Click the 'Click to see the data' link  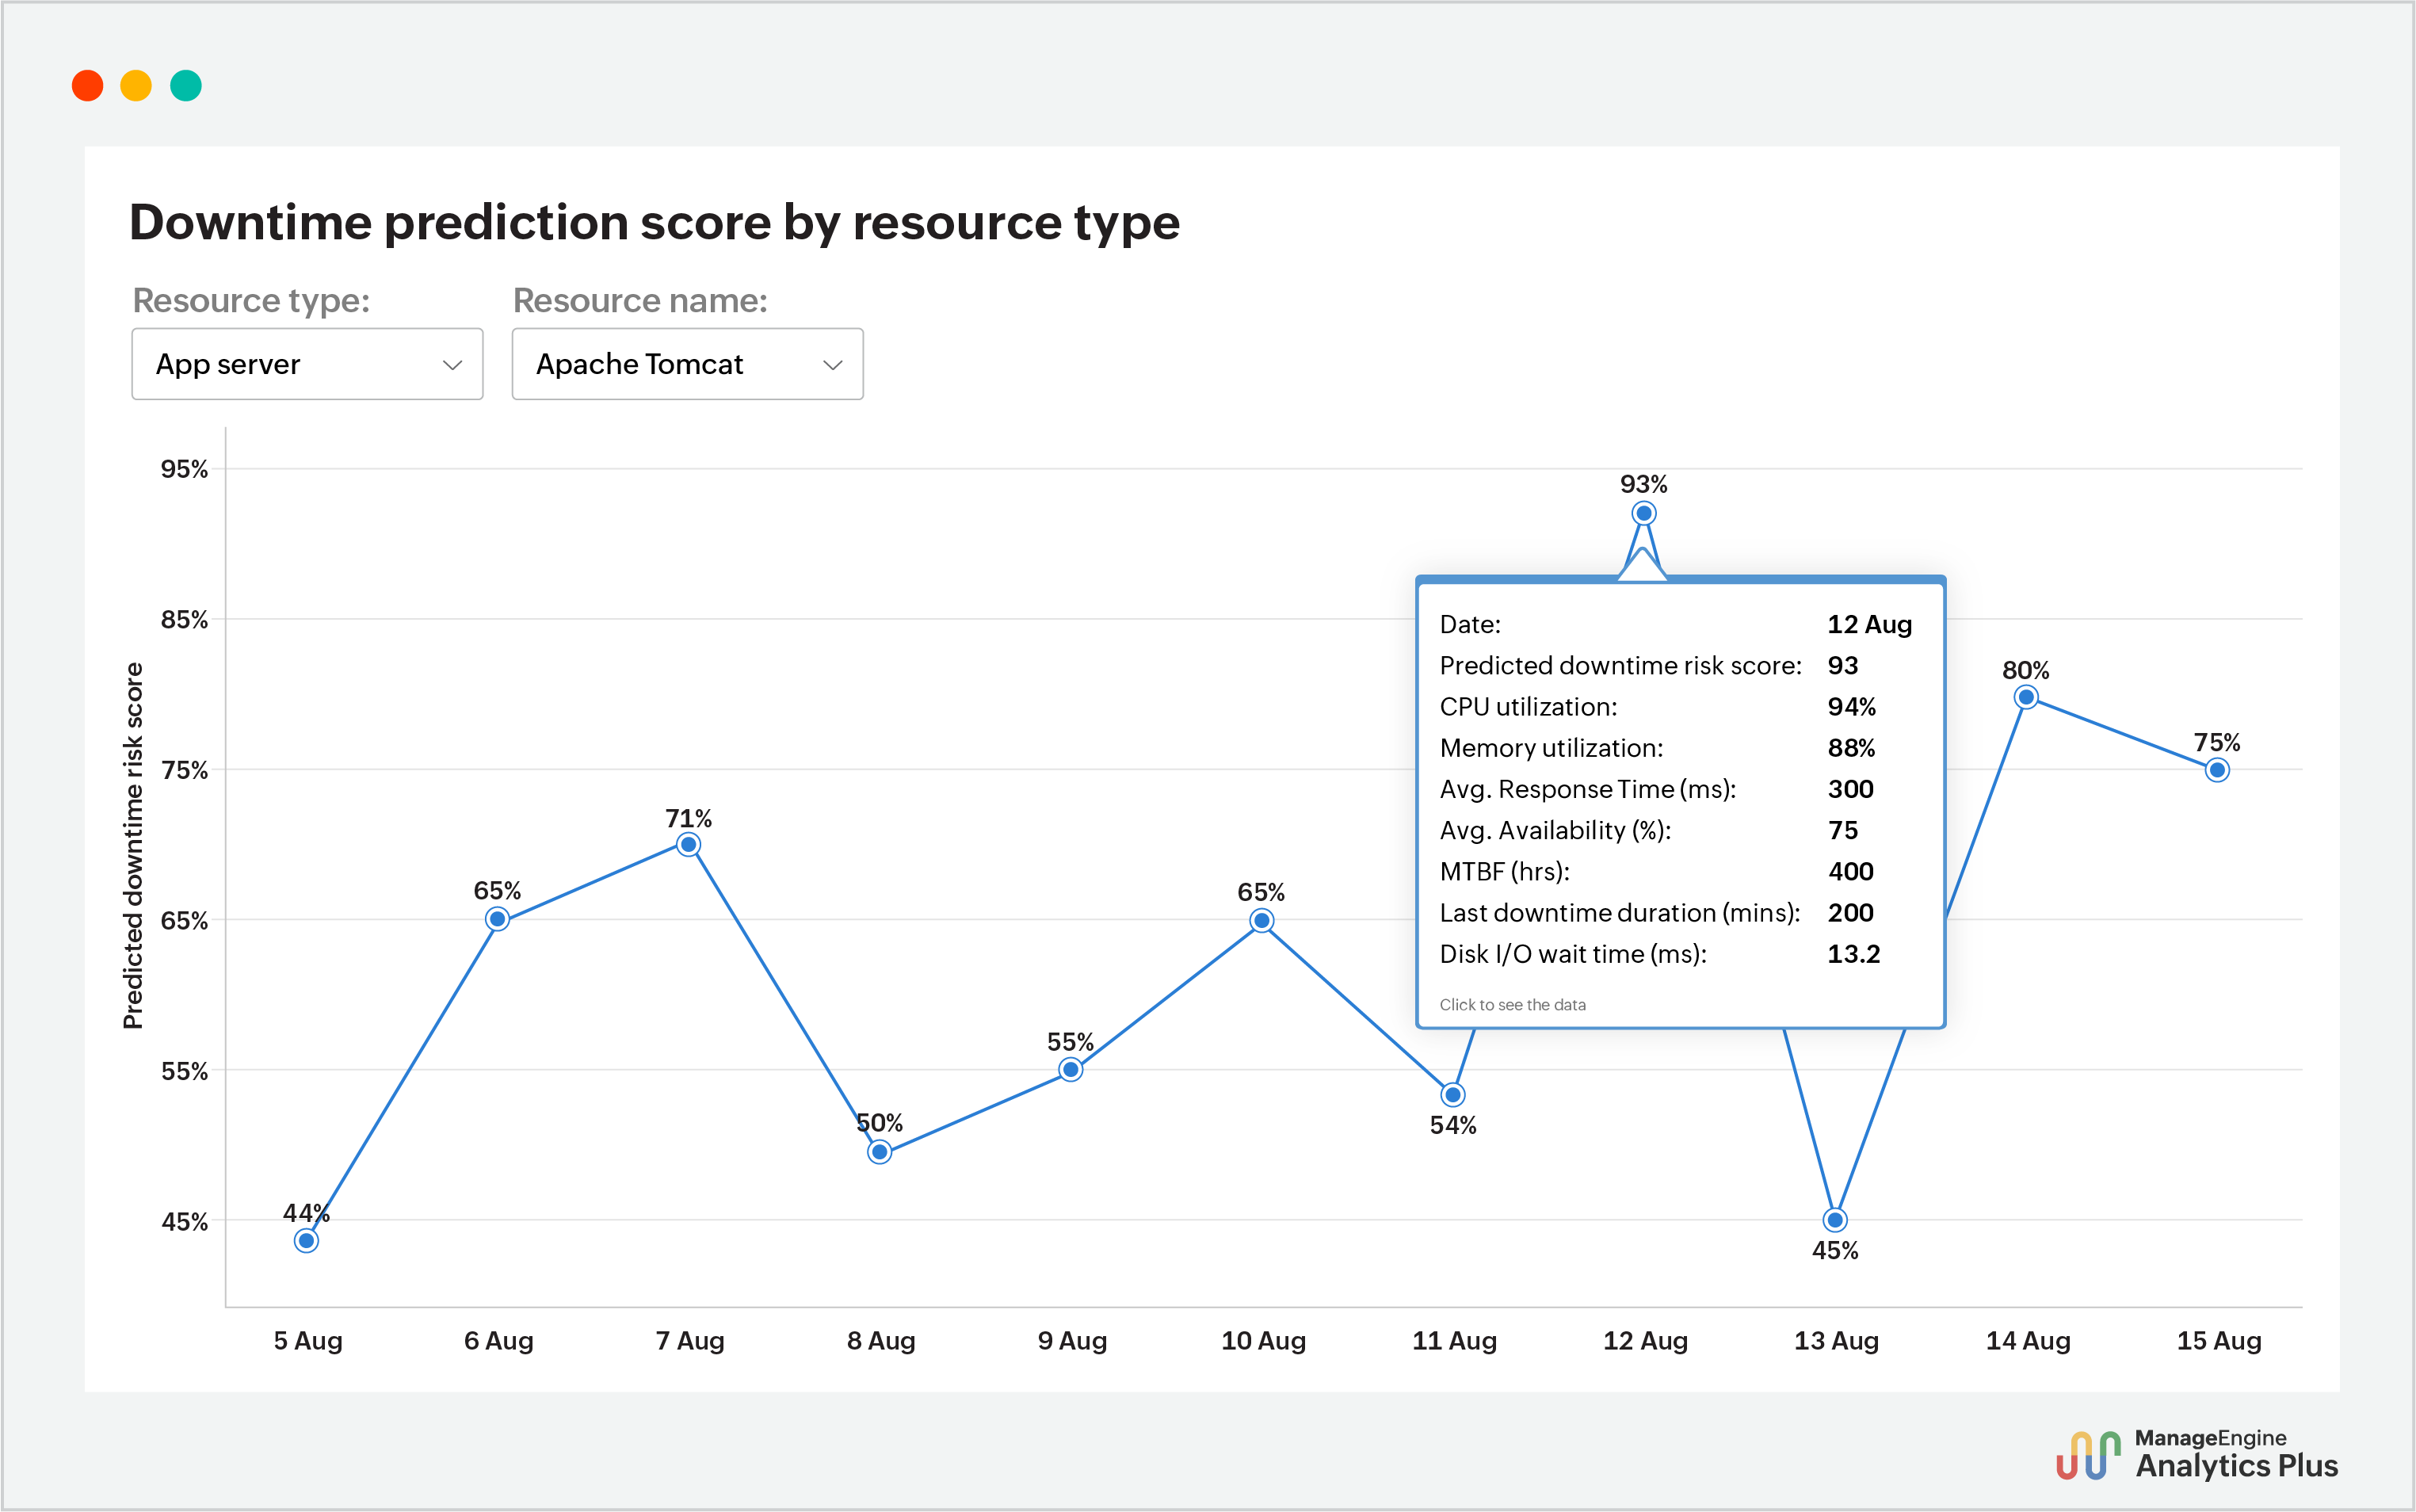[1514, 1004]
